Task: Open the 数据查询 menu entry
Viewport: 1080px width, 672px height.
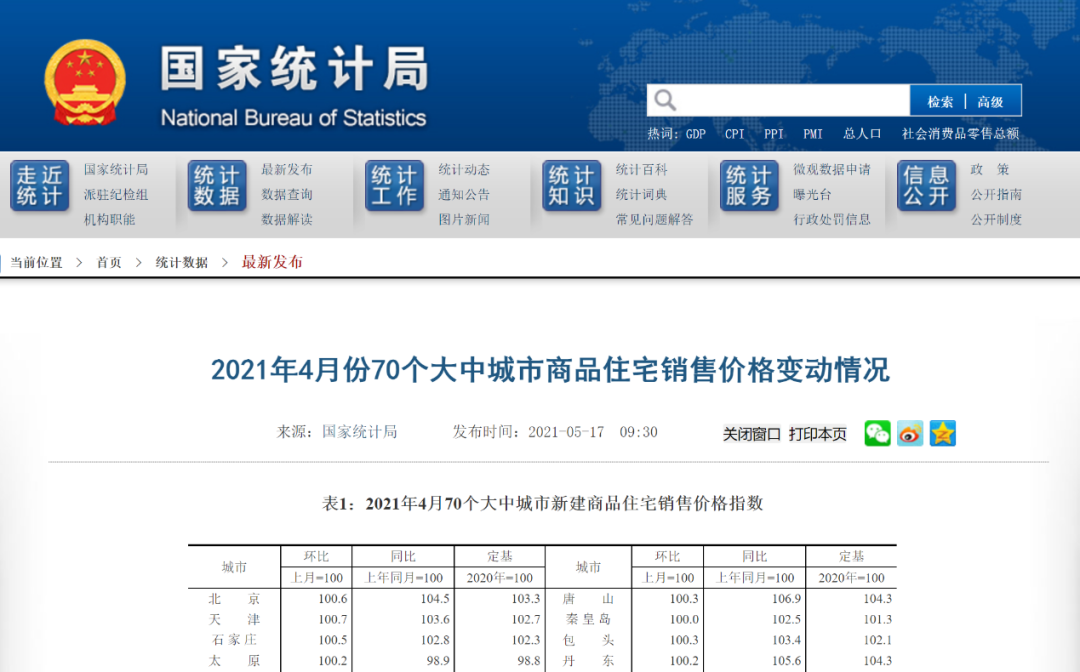Action: pyautogui.click(x=285, y=195)
